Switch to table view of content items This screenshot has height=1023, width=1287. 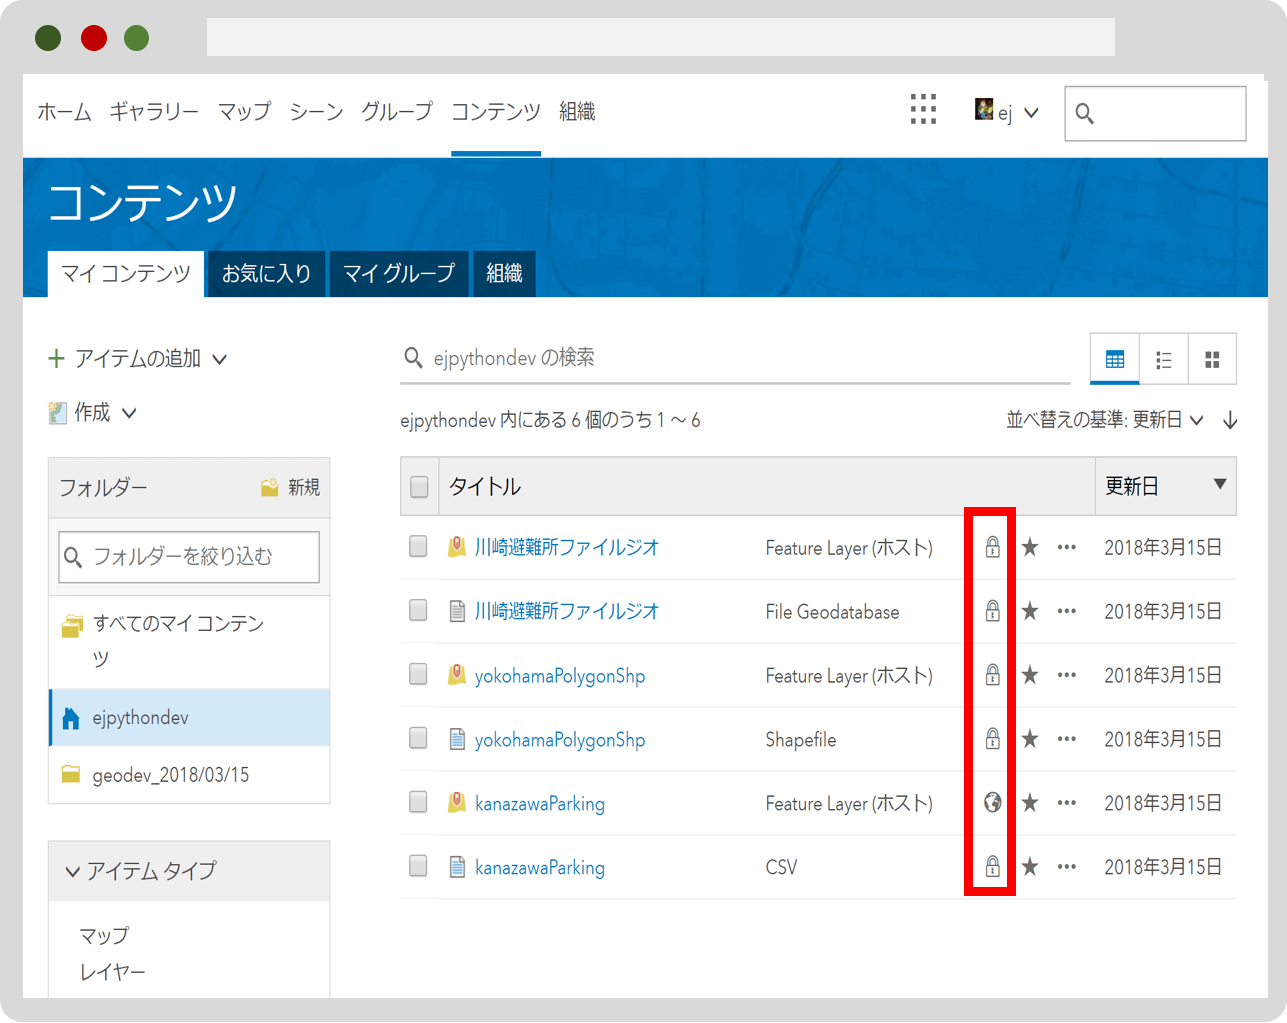pyautogui.click(x=1114, y=358)
